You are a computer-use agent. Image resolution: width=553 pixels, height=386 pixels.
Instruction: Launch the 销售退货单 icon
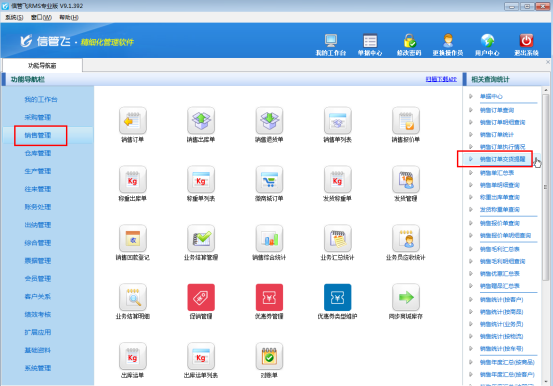[x=269, y=120]
